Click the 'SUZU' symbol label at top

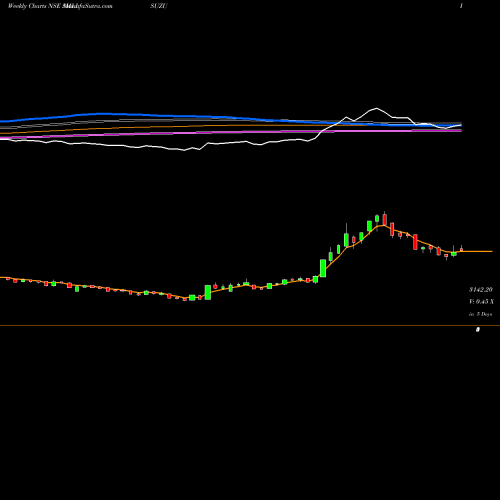[x=159, y=6]
